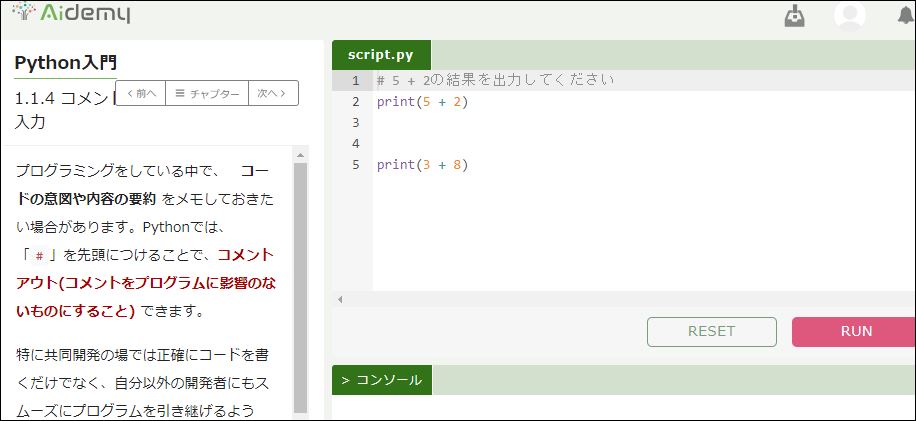This screenshot has height=421, width=916.
Task: Open the Aidemy logo home link
Action: pos(71,13)
